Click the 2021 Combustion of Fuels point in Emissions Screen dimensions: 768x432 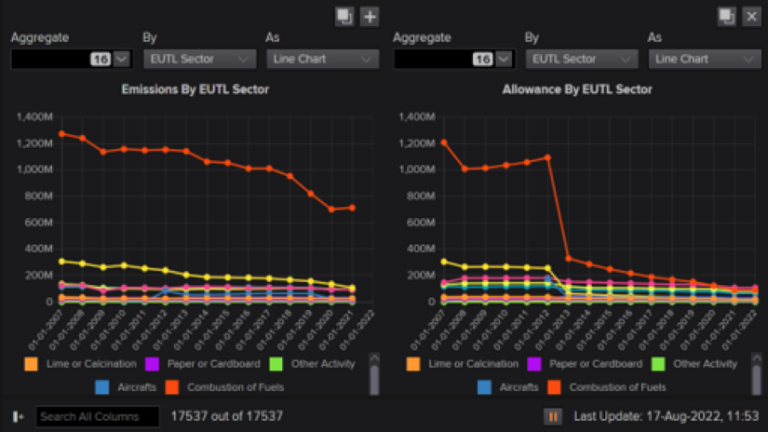tap(352, 208)
